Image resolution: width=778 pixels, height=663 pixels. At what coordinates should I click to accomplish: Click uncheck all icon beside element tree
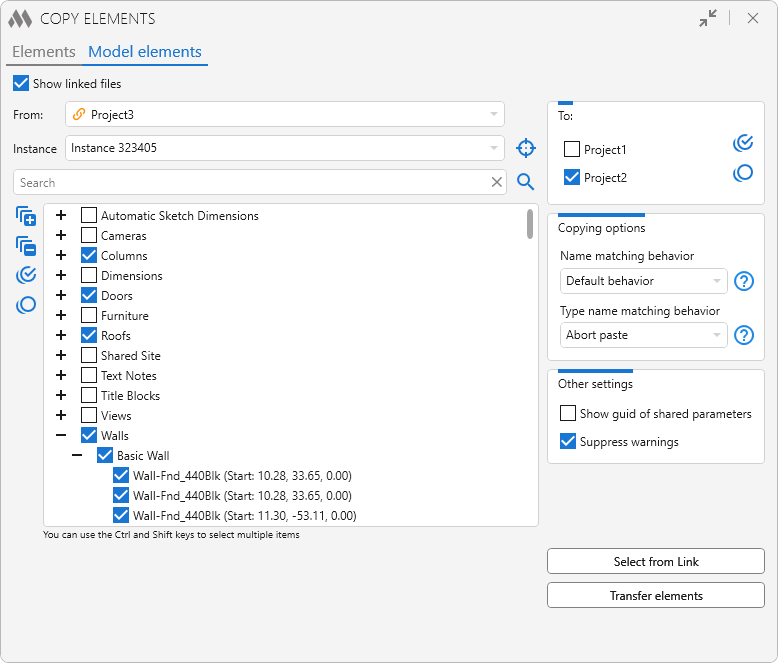coord(26,305)
